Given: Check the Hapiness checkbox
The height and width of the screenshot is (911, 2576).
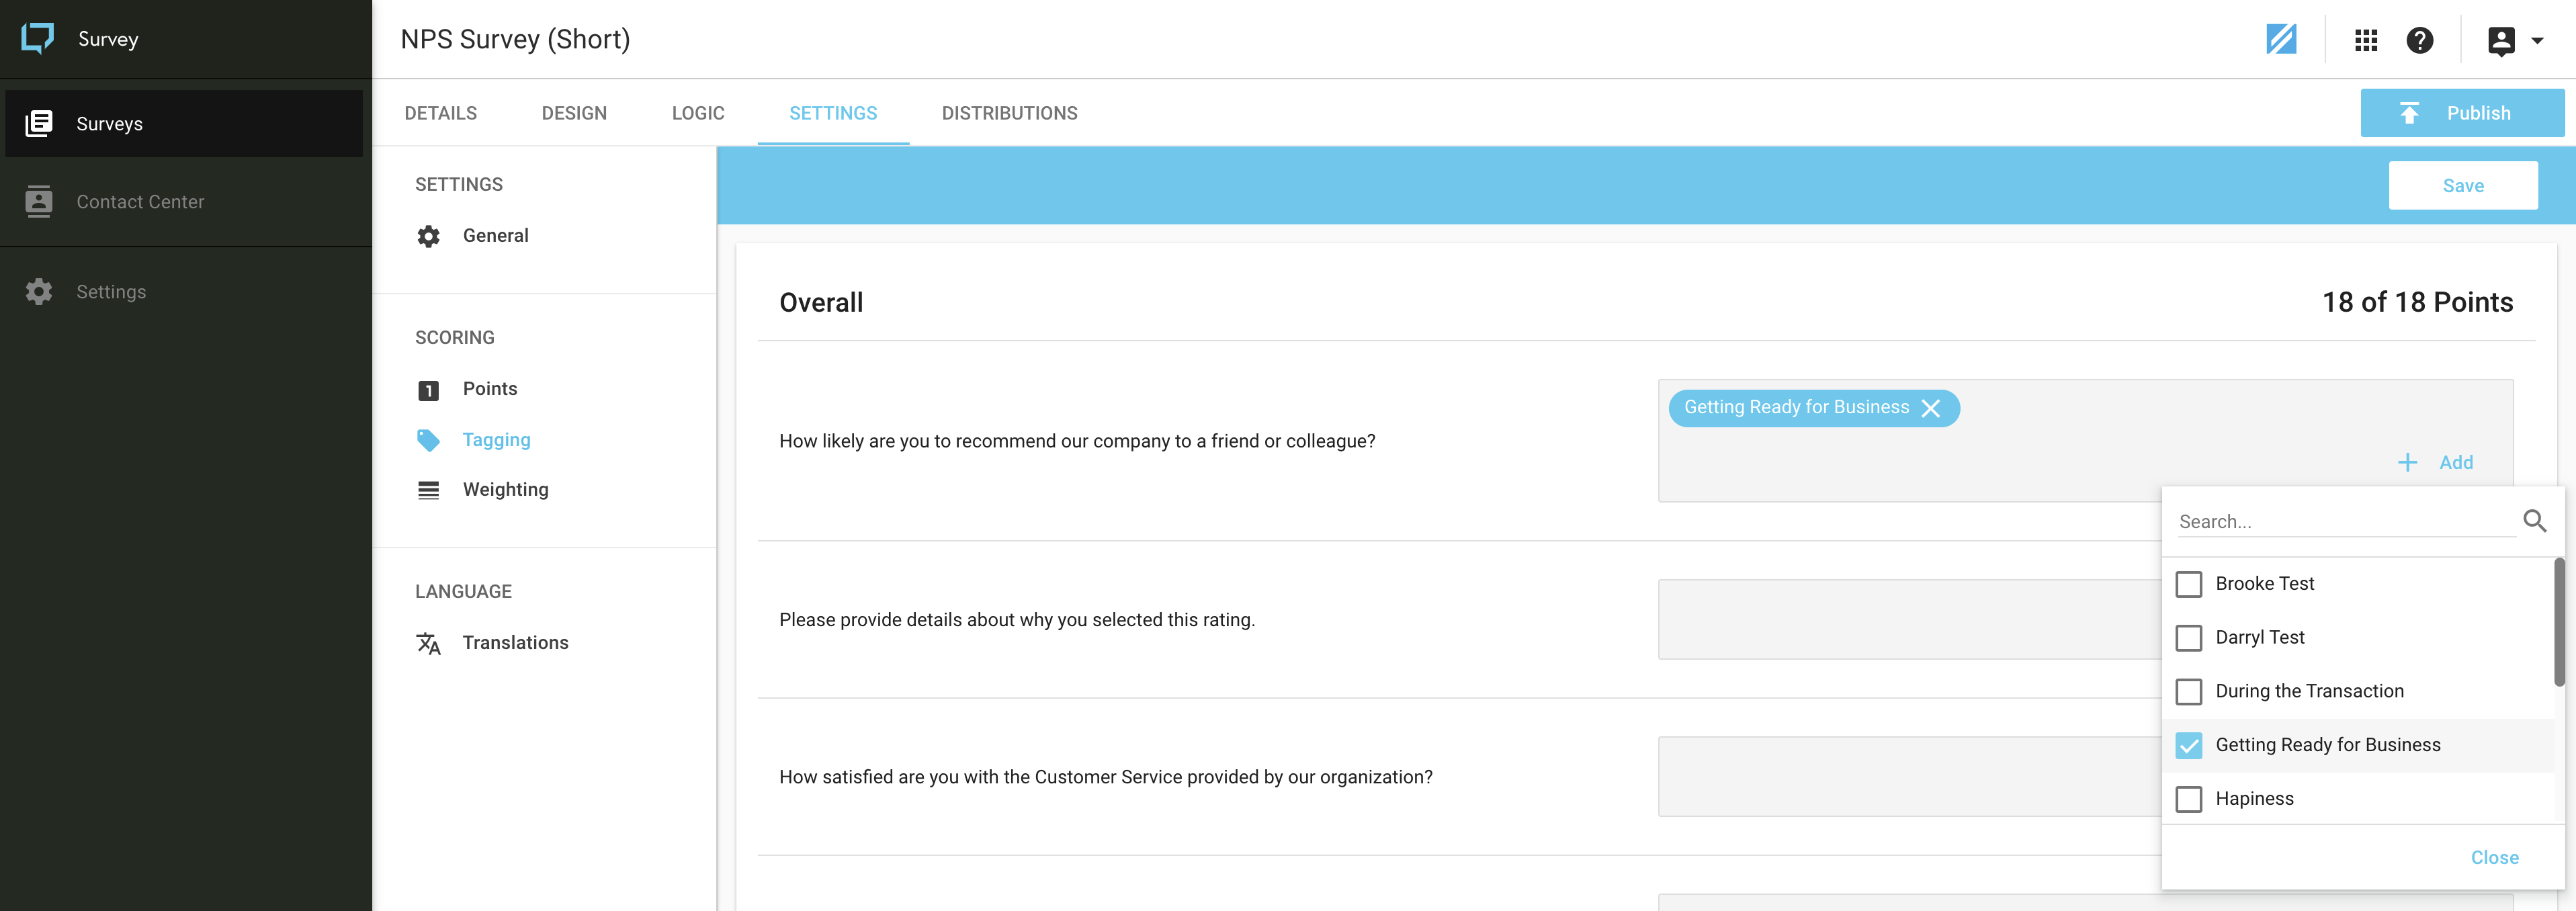Looking at the screenshot, I should tap(2189, 799).
